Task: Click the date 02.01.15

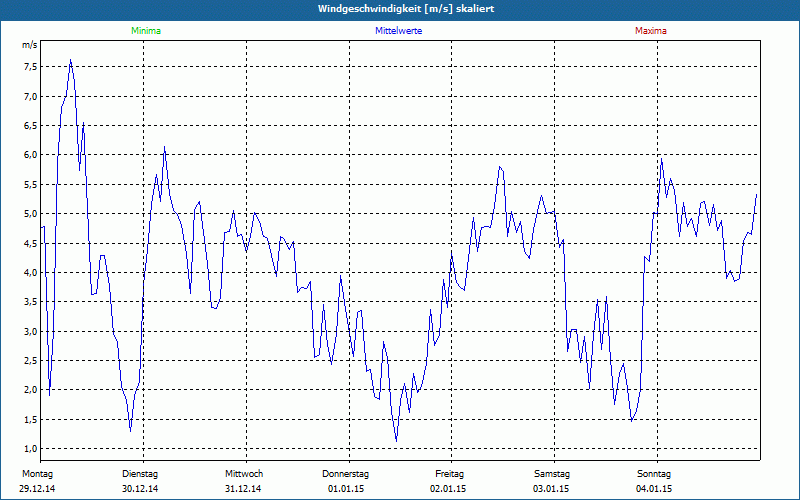Action: click(448, 489)
